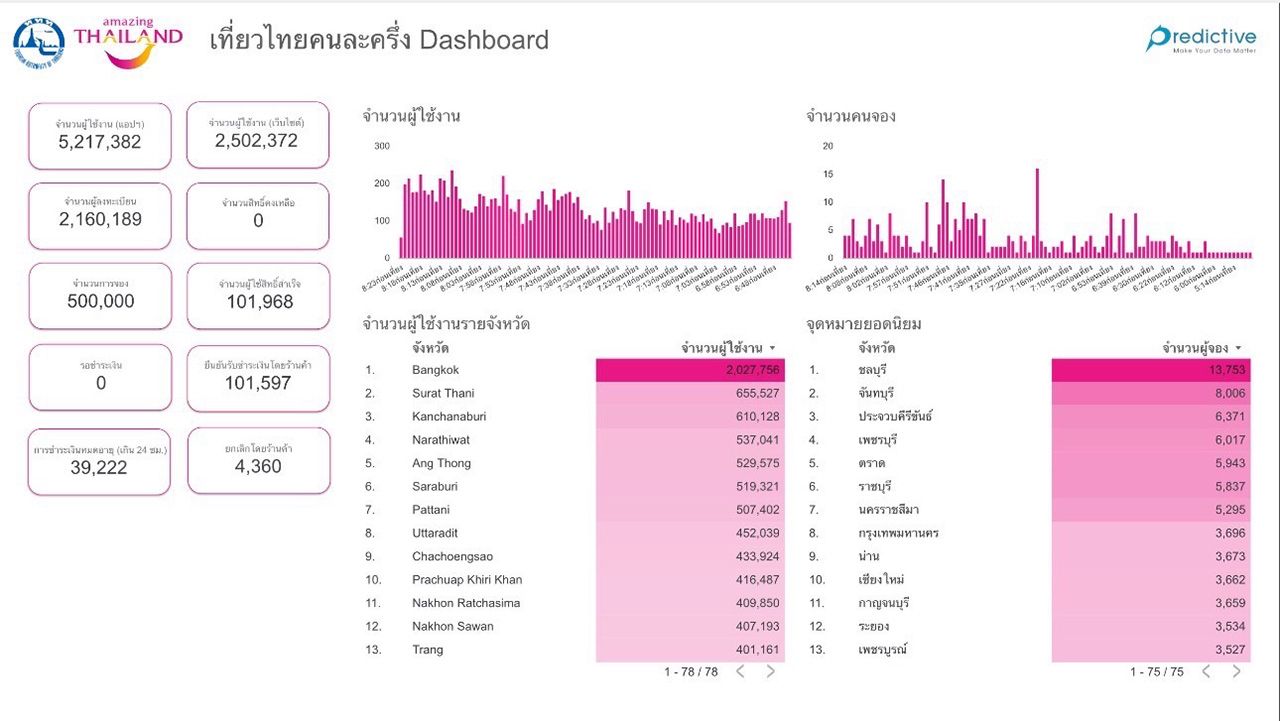The image size is (1280, 721).
Task: Sort by จำนวนผู้ใช้งาน column arrow
Action: point(772,349)
